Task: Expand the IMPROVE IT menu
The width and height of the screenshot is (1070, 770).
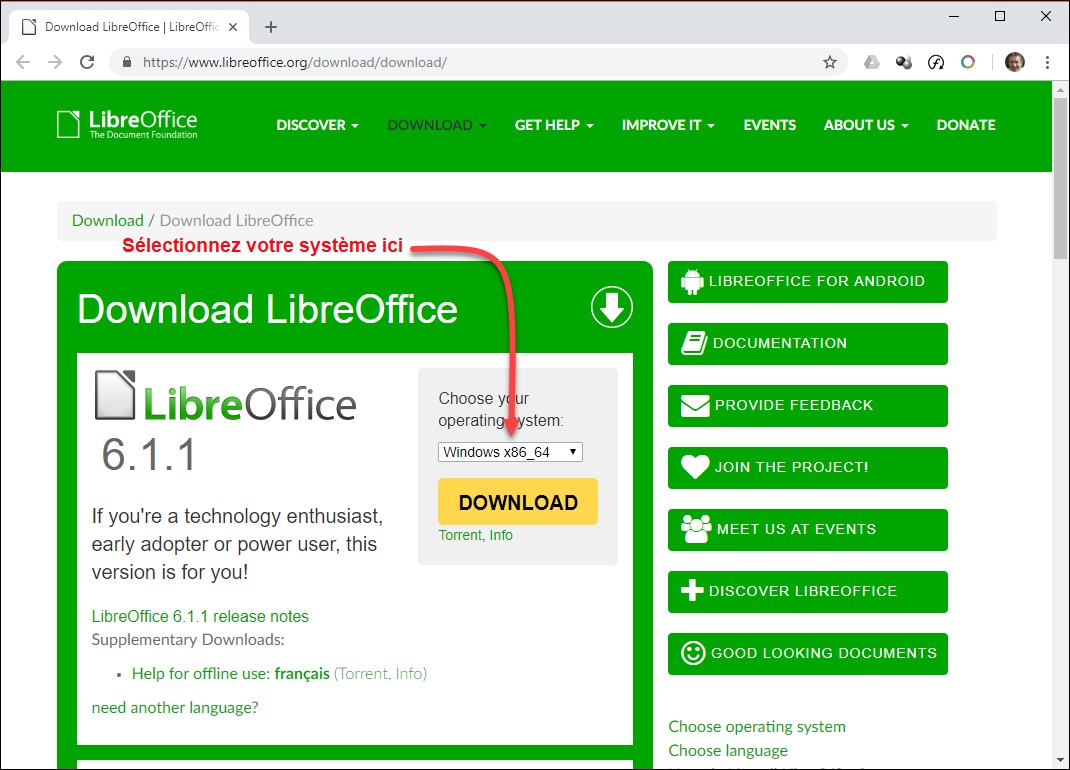Action: pos(668,125)
